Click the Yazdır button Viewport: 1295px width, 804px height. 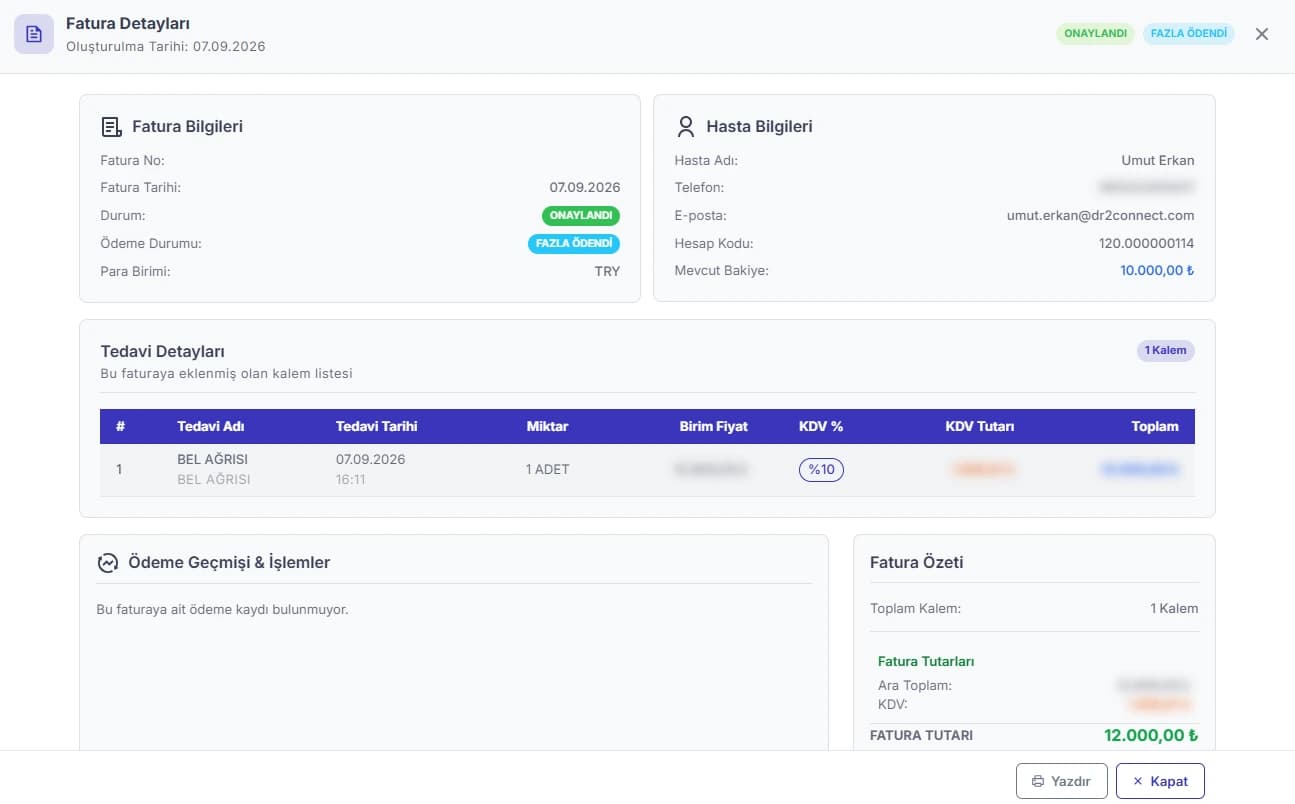1062,781
